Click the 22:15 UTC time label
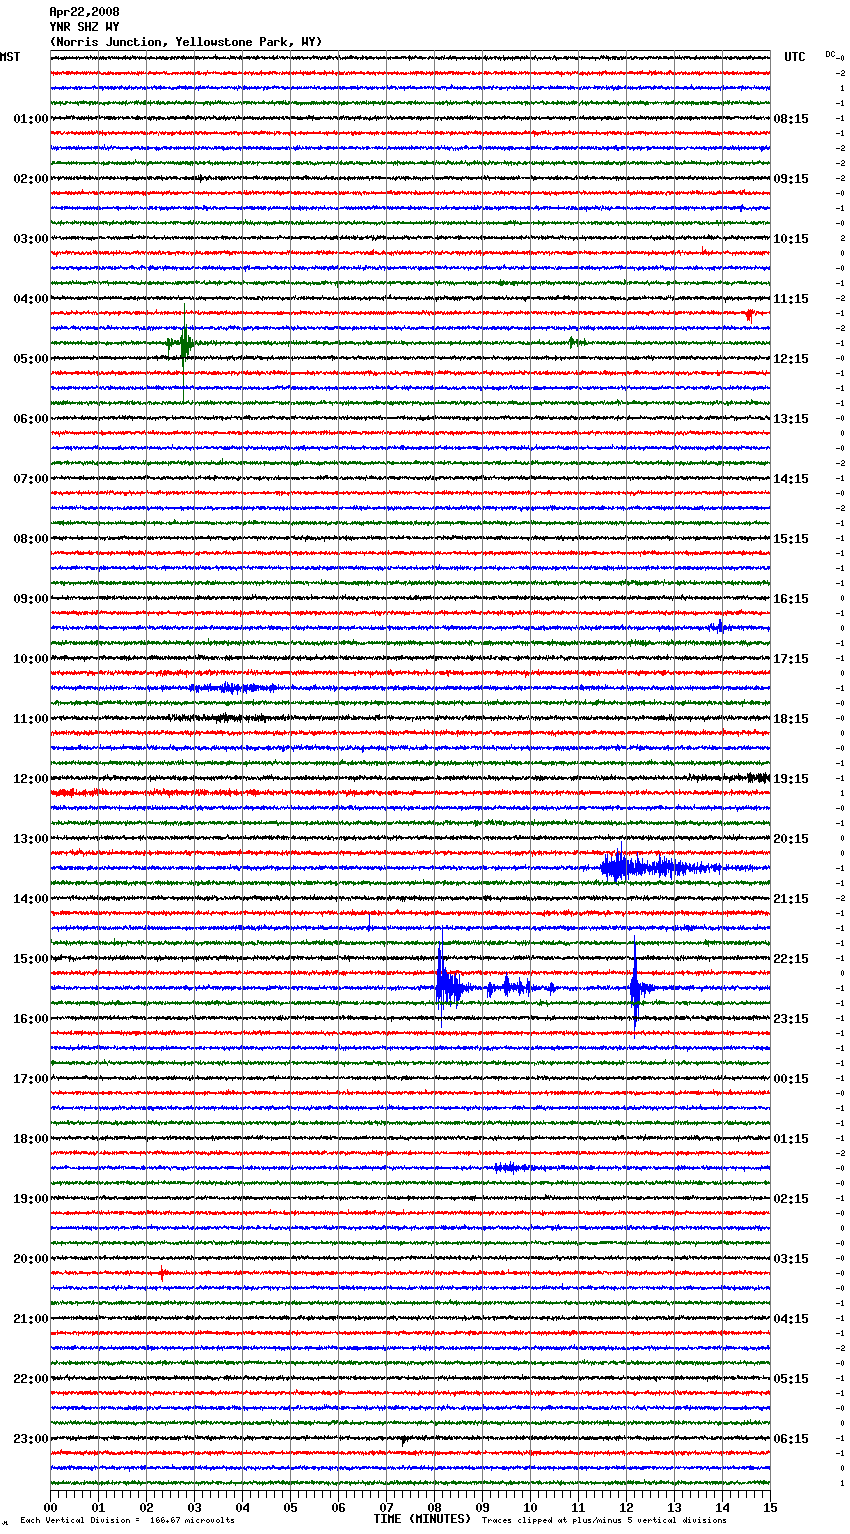This screenshot has width=850, height=1534. [791, 959]
